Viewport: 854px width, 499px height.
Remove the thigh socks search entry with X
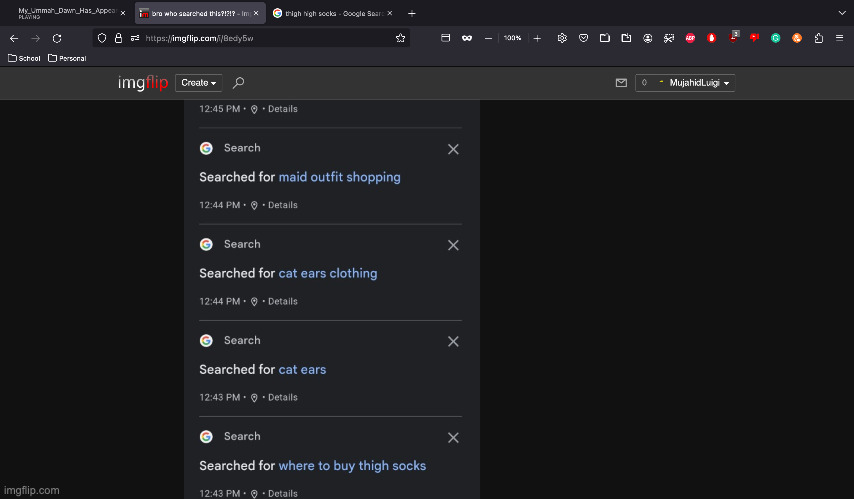[x=453, y=437]
